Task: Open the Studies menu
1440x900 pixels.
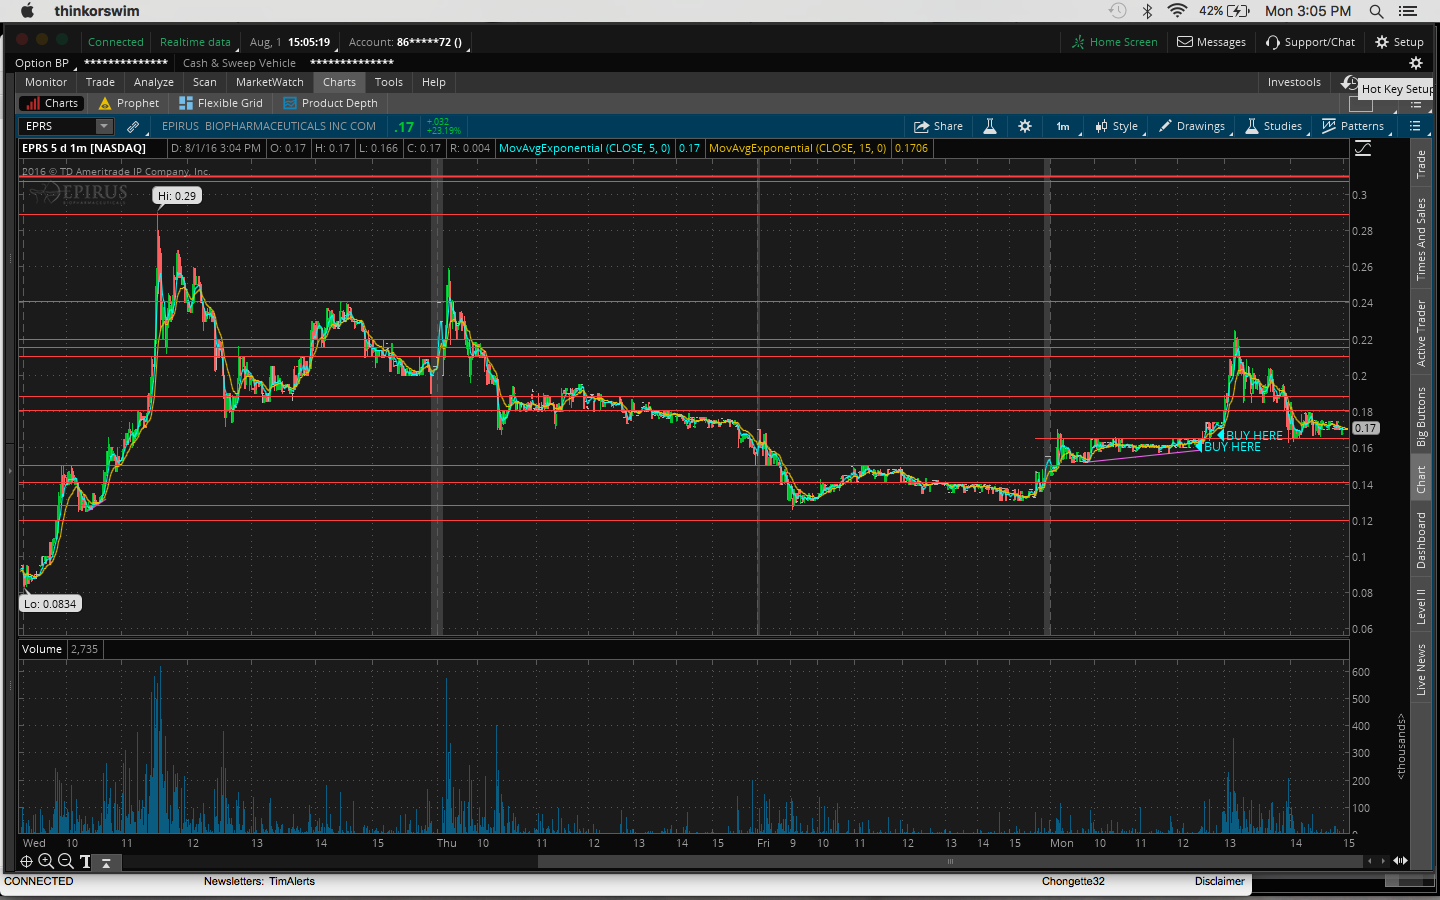Action: click(x=1274, y=126)
